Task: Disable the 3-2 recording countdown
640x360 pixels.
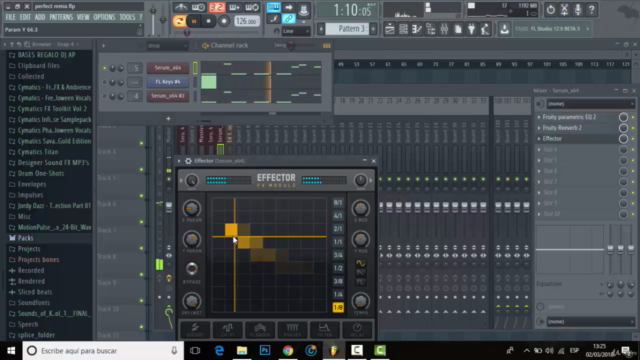Action: (x=217, y=7)
